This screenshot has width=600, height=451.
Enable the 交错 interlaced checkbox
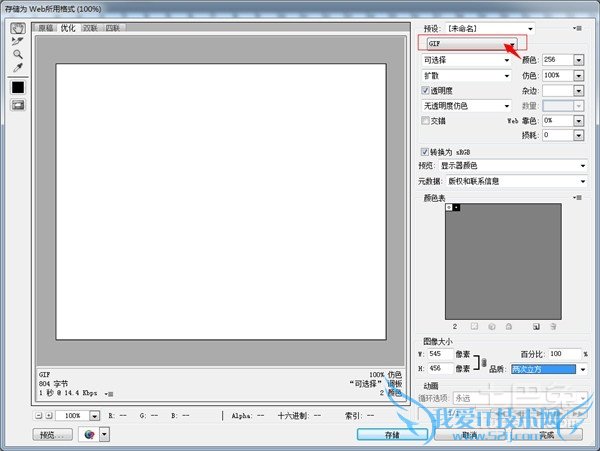click(x=425, y=121)
